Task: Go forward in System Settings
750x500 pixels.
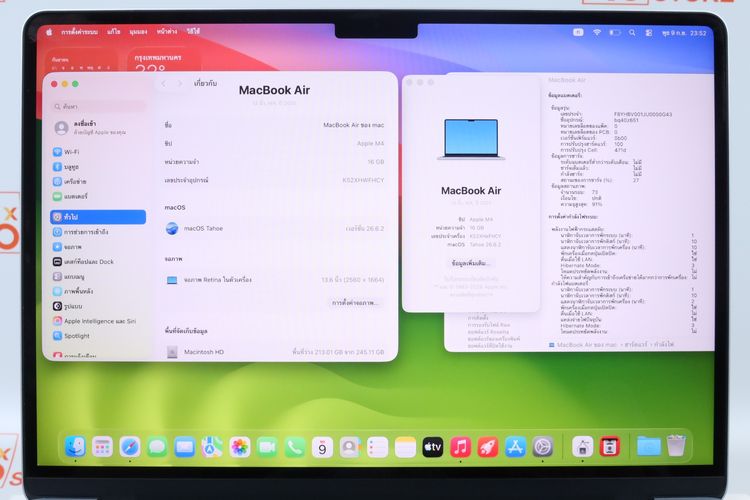Action: coord(180,84)
